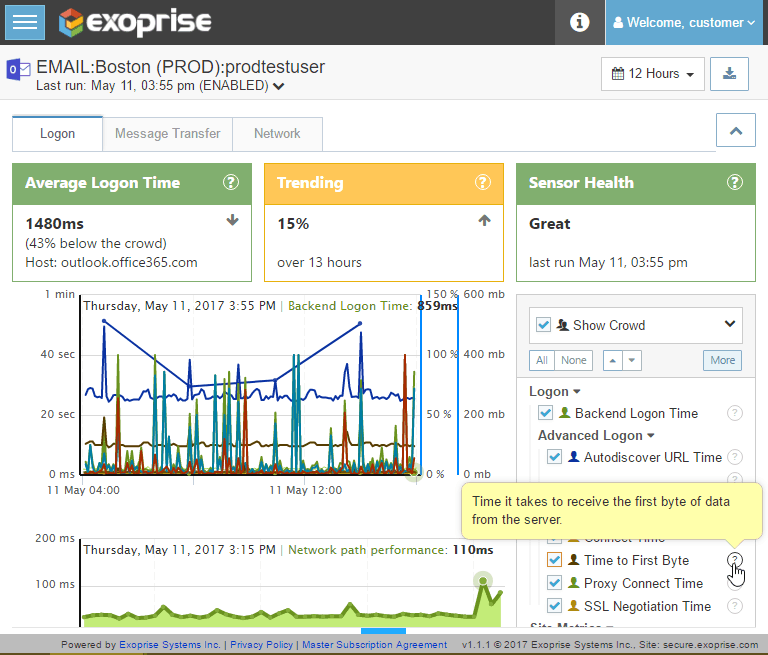This screenshot has width=768, height=655.
Task: Switch to the Message Transfer tab
Action: pos(167,133)
